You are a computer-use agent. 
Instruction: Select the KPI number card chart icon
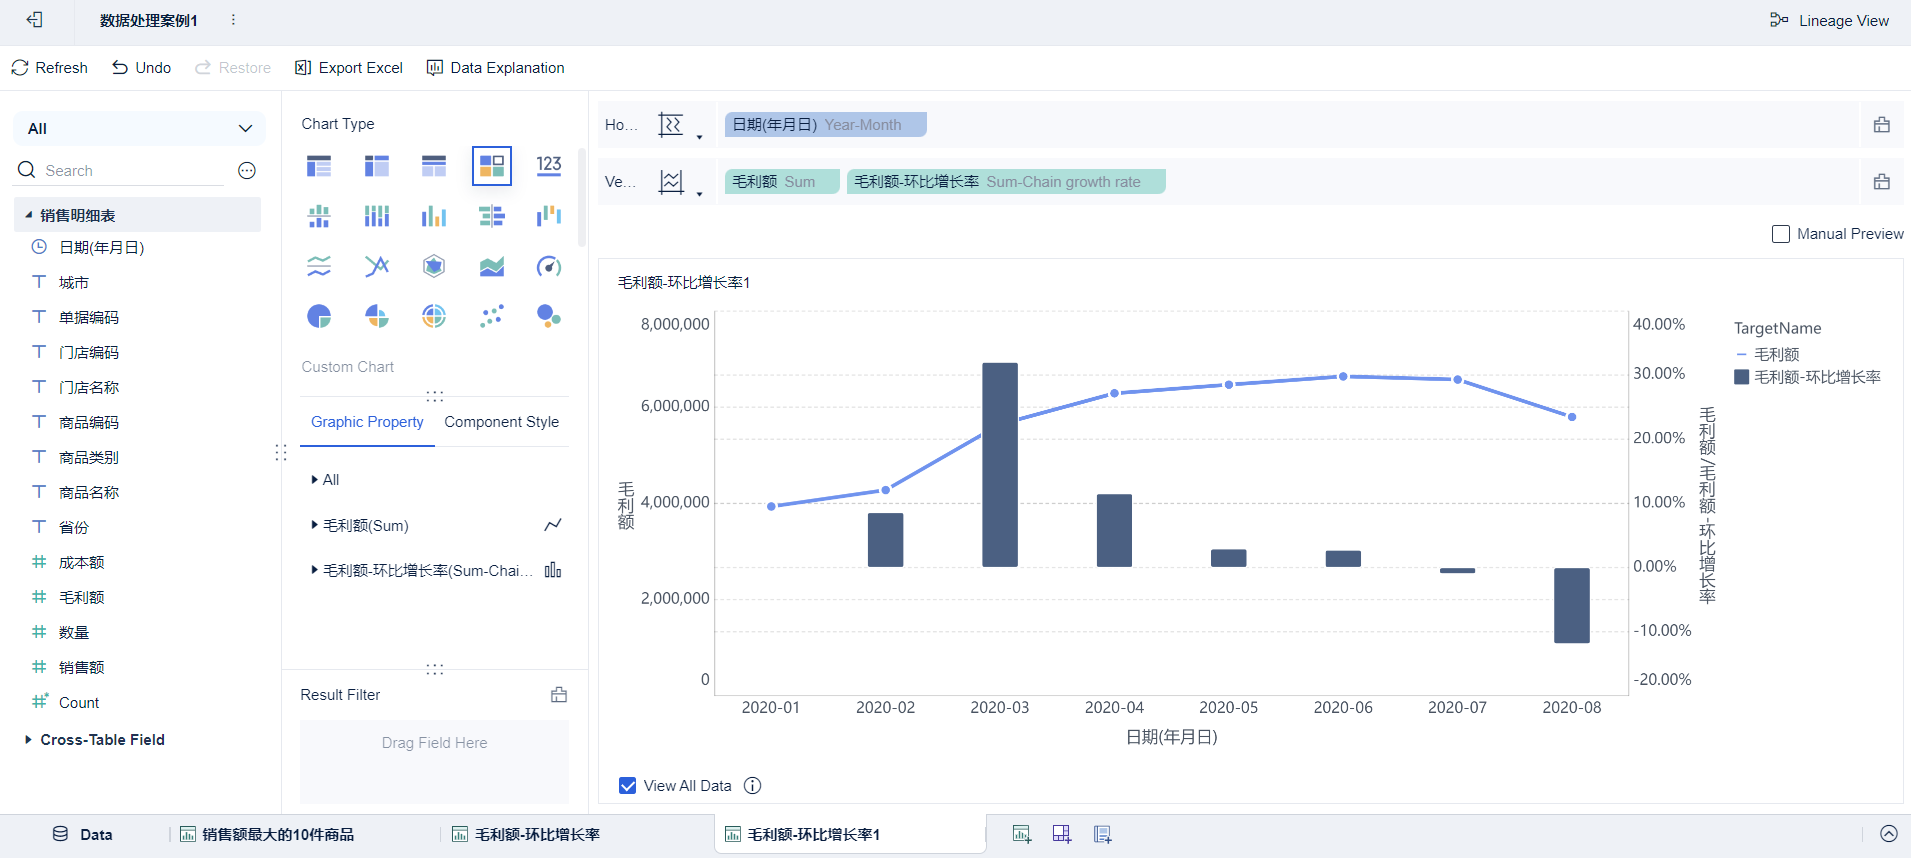pos(549,166)
